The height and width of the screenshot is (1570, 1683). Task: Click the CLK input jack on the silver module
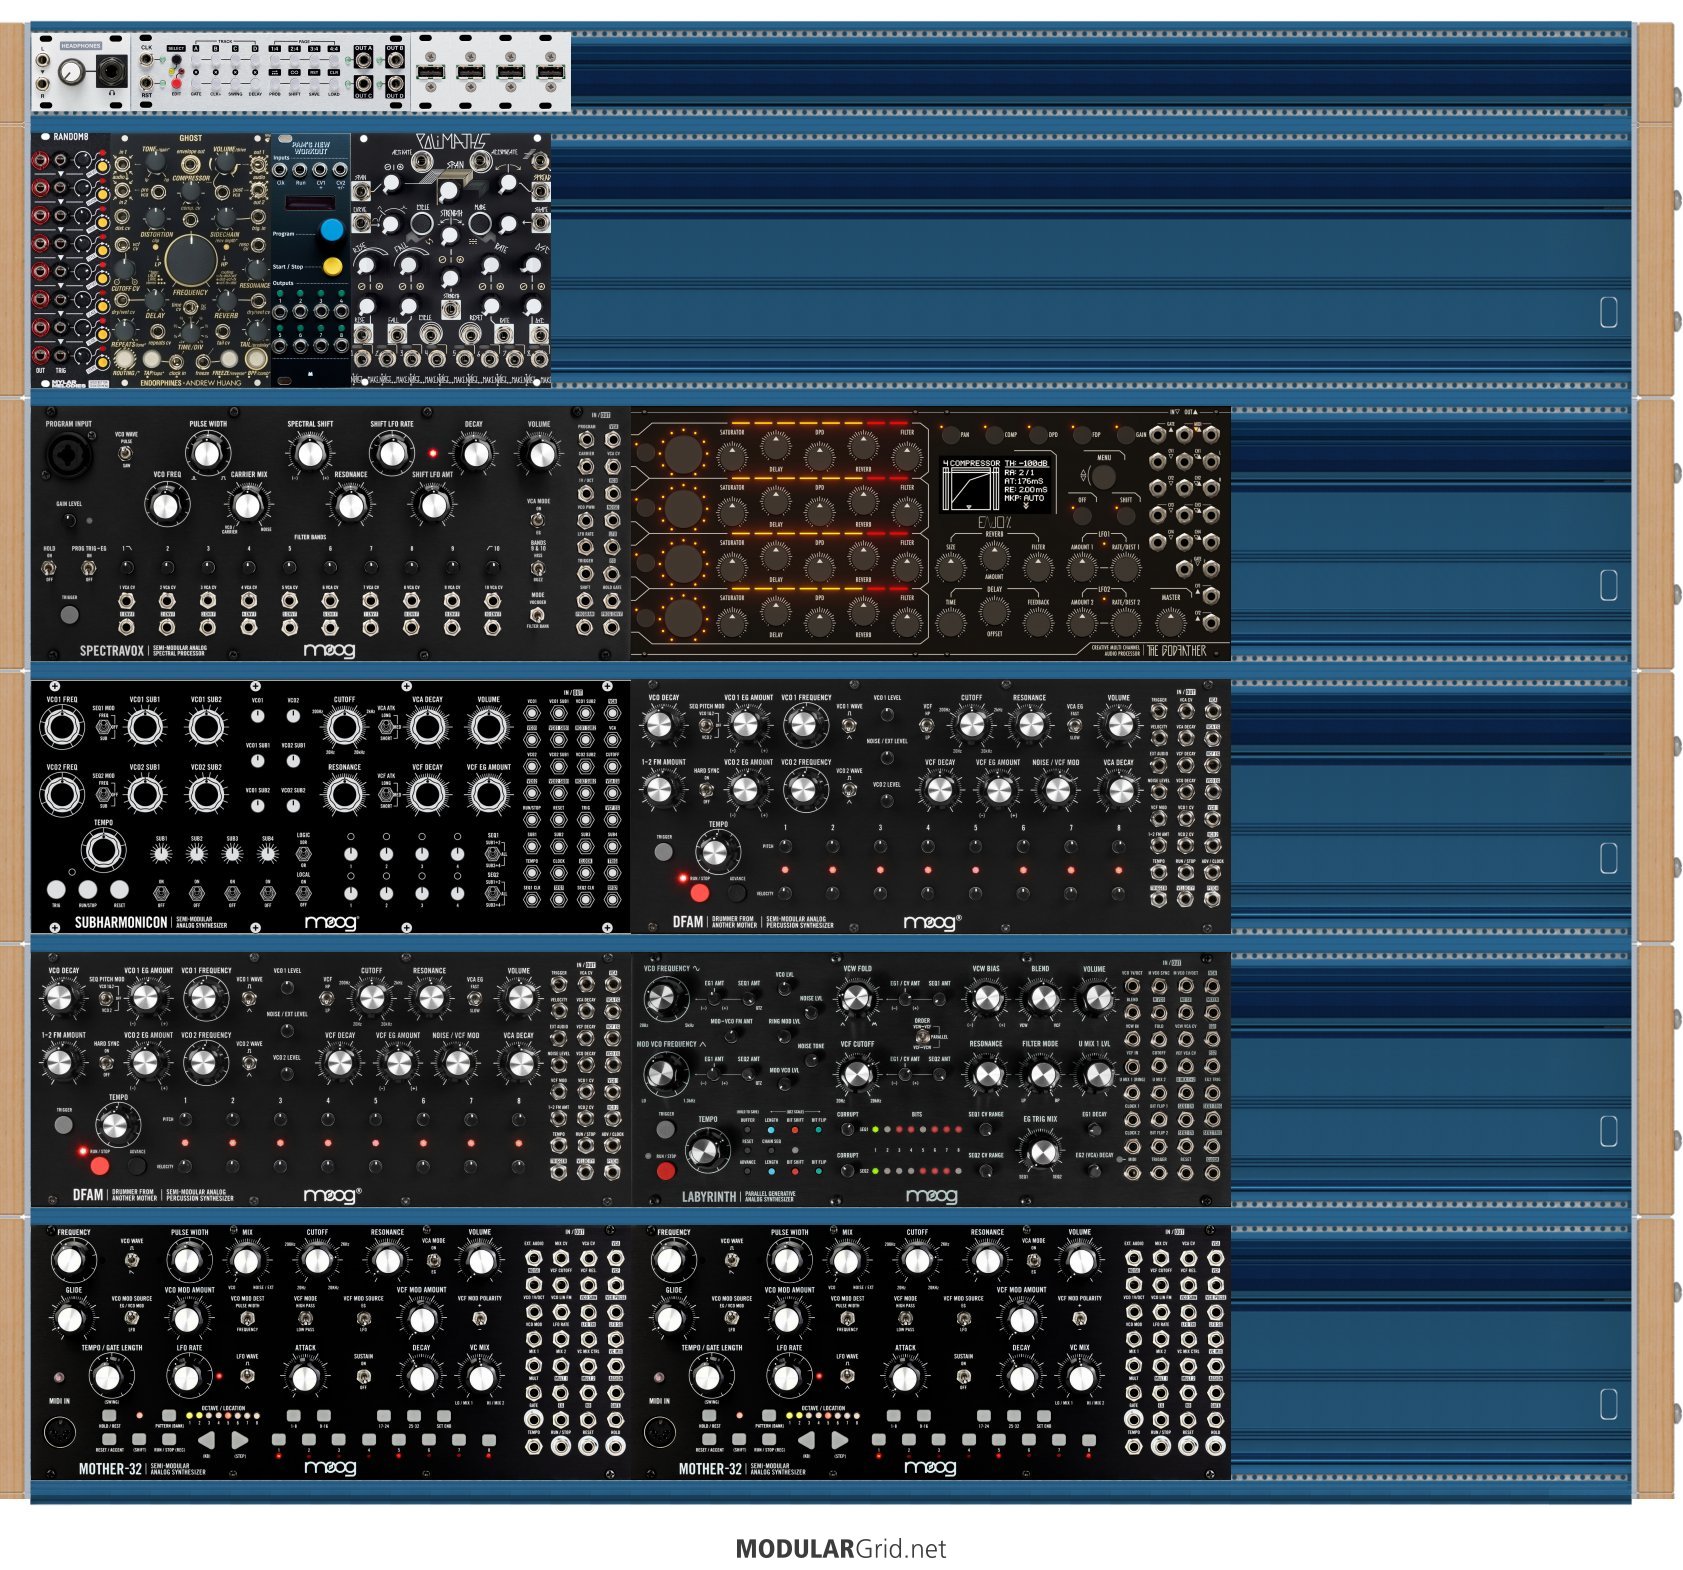pos(147,60)
